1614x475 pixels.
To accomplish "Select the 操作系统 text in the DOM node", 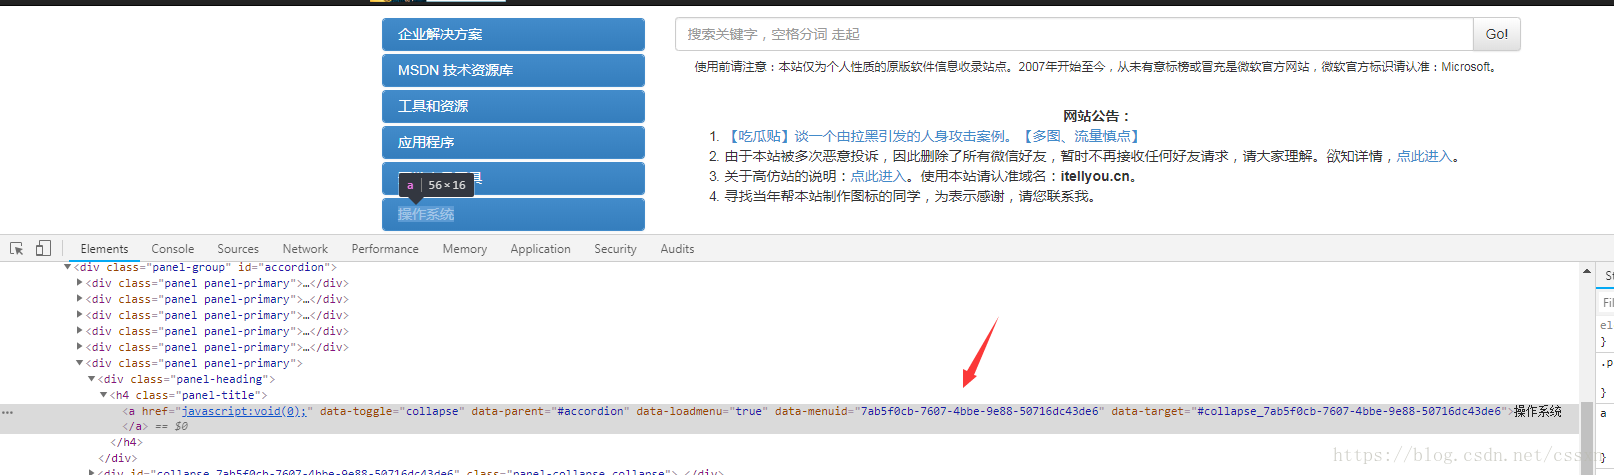I will tap(1537, 411).
